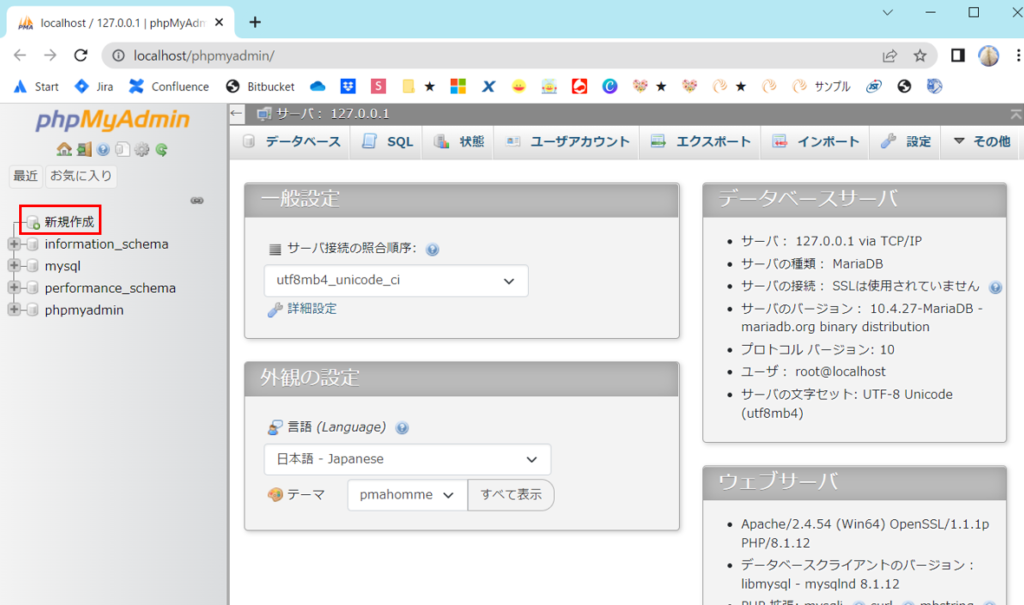Open the 詳細設定 link
This screenshot has width=1024, height=605.
pos(311,309)
